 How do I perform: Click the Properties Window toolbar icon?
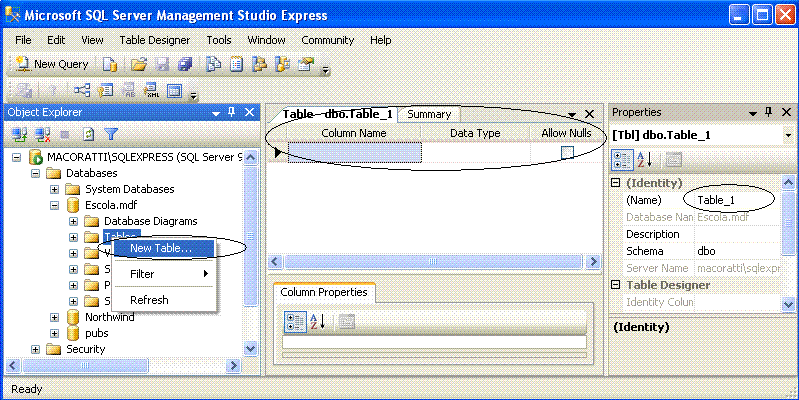[x=305, y=64]
